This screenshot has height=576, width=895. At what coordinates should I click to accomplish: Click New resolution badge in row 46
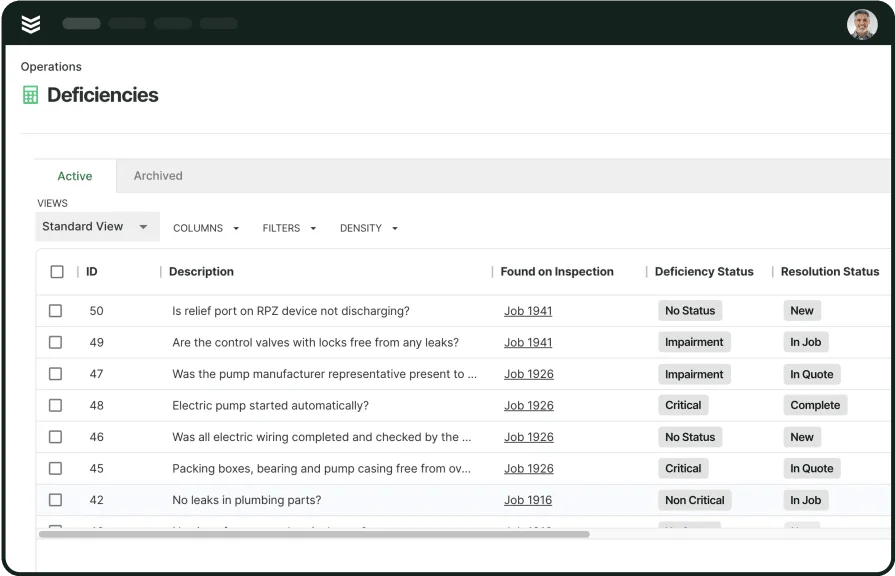pos(802,437)
